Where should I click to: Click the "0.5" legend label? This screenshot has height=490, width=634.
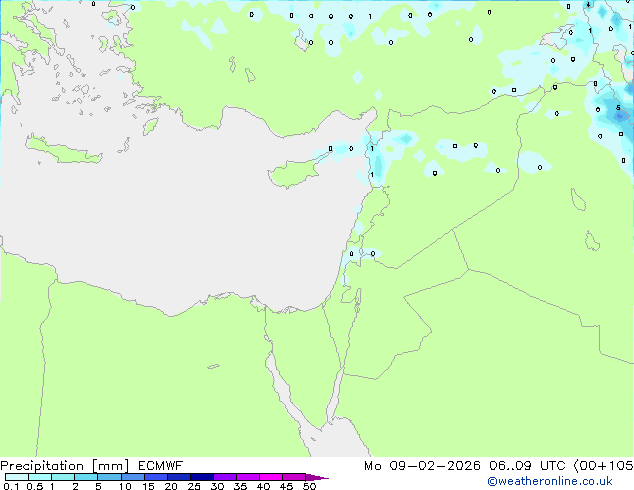click(x=34, y=486)
